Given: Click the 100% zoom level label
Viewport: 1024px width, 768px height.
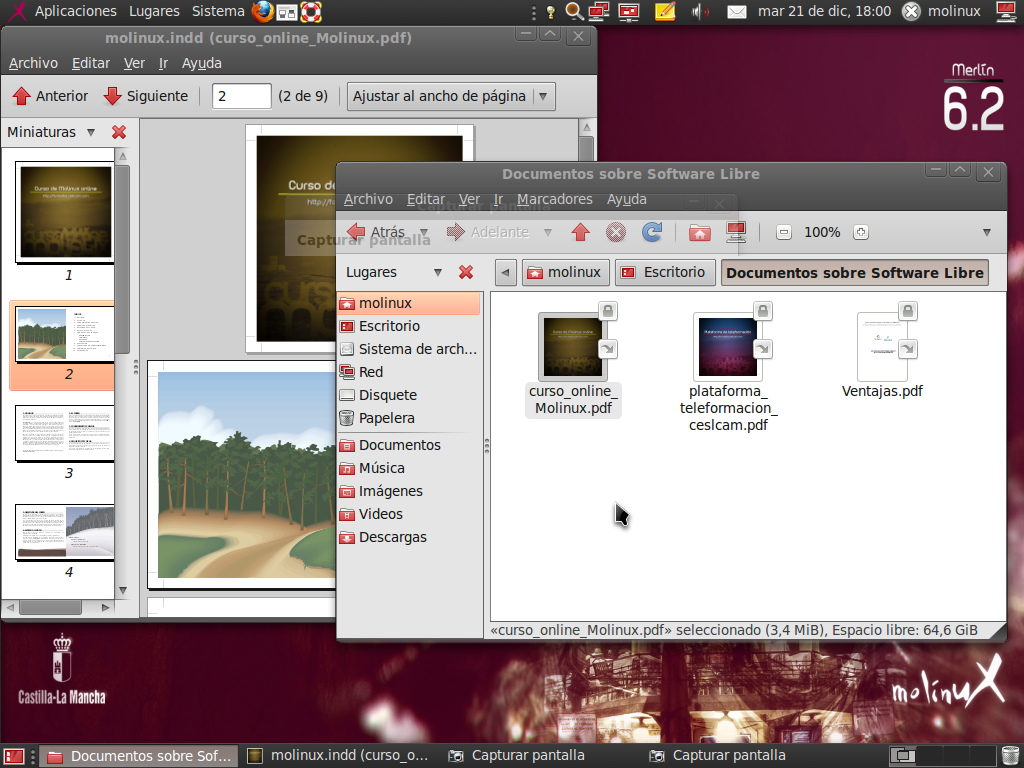Looking at the screenshot, I should [822, 232].
